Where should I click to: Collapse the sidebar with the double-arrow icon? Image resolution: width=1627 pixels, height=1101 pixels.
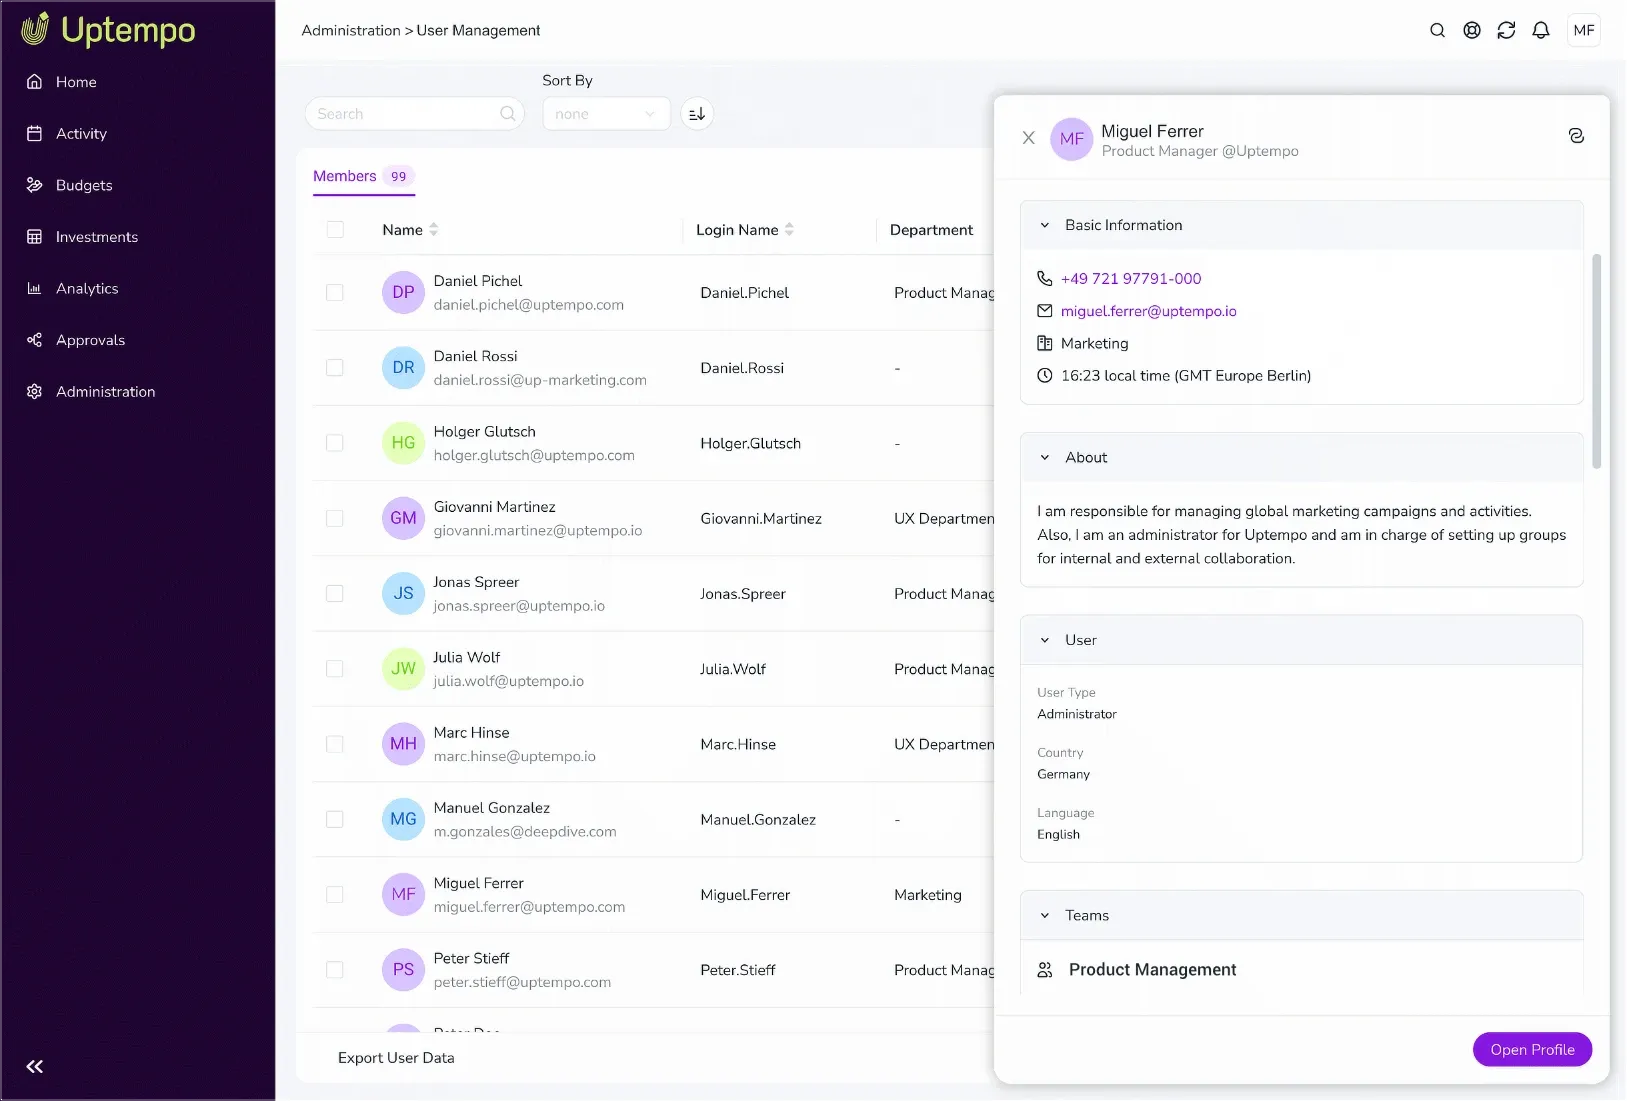pyautogui.click(x=35, y=1066)
